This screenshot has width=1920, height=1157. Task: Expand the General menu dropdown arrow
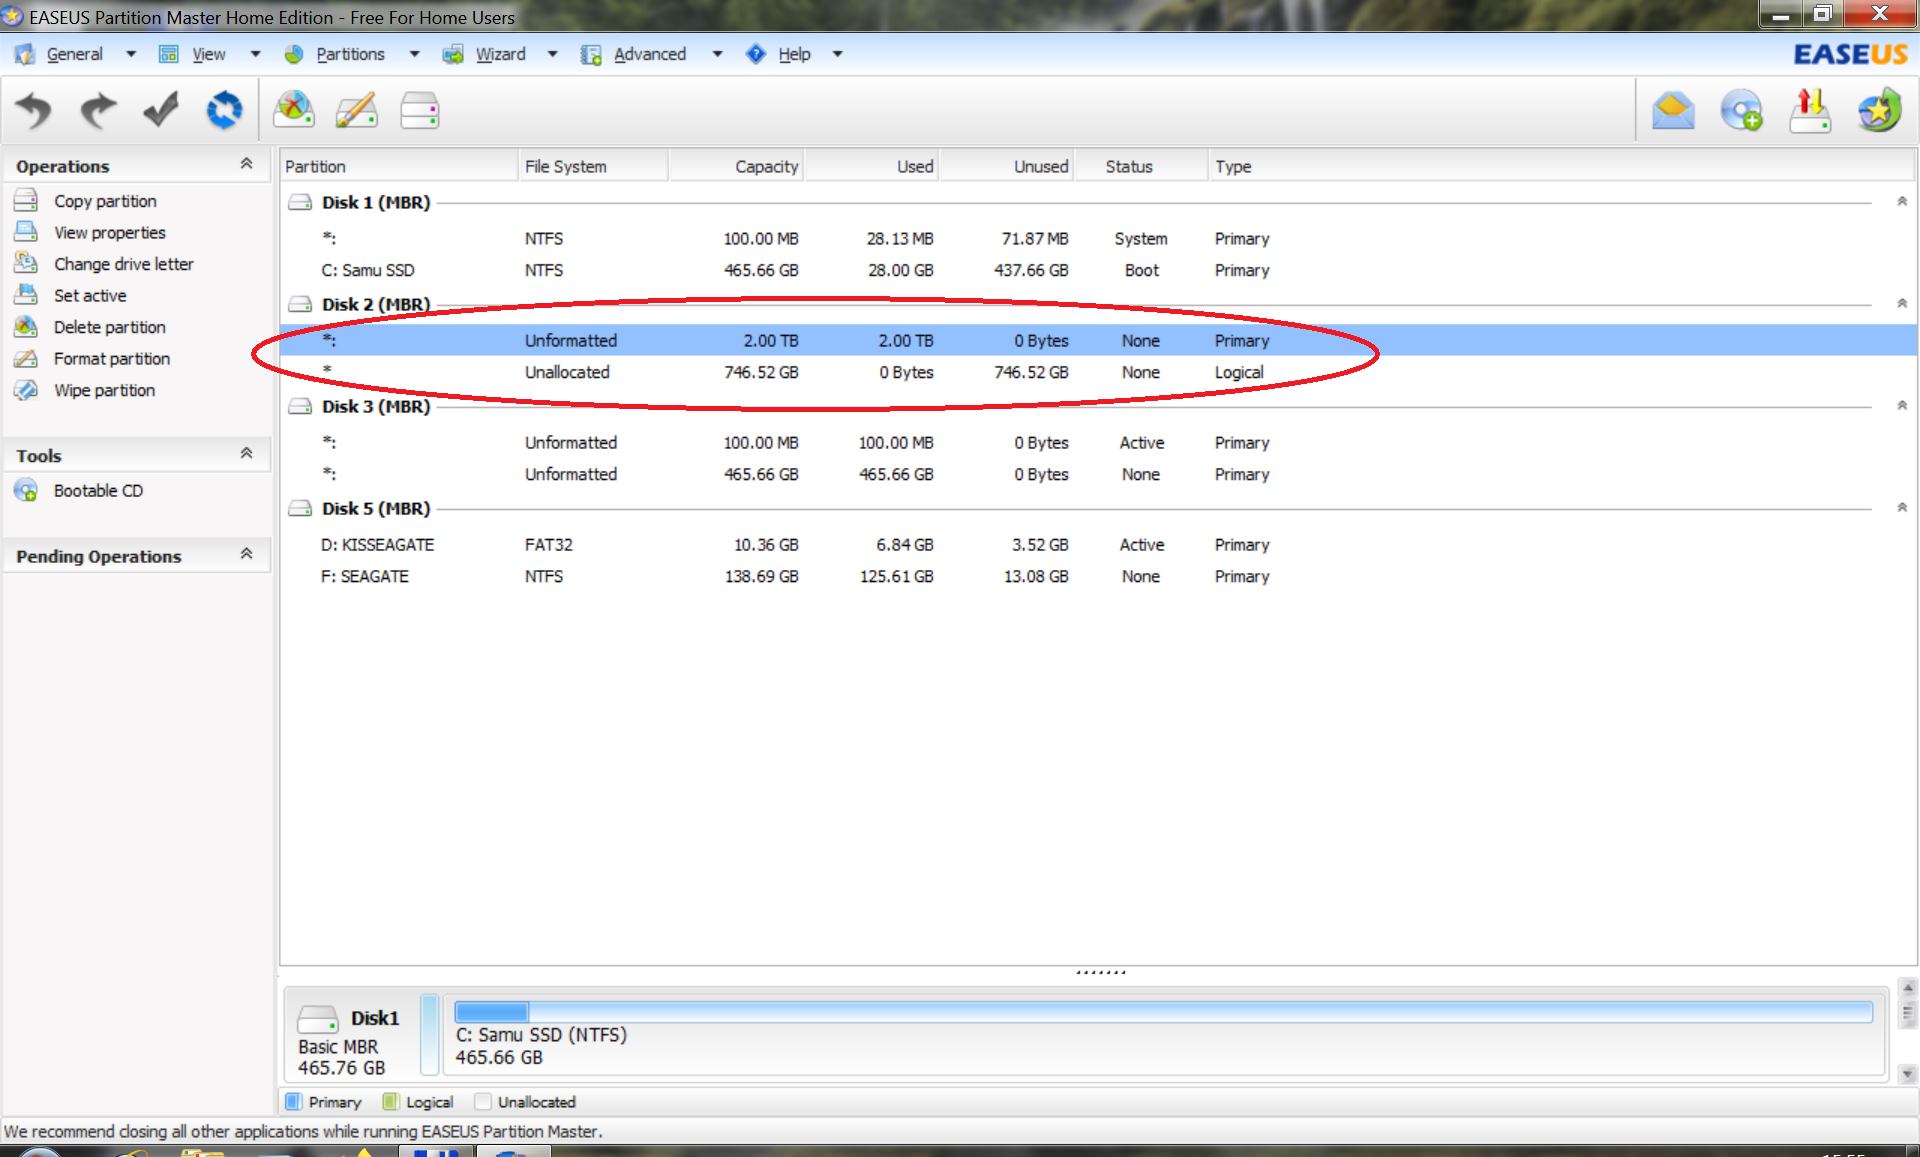click(131, 54)
